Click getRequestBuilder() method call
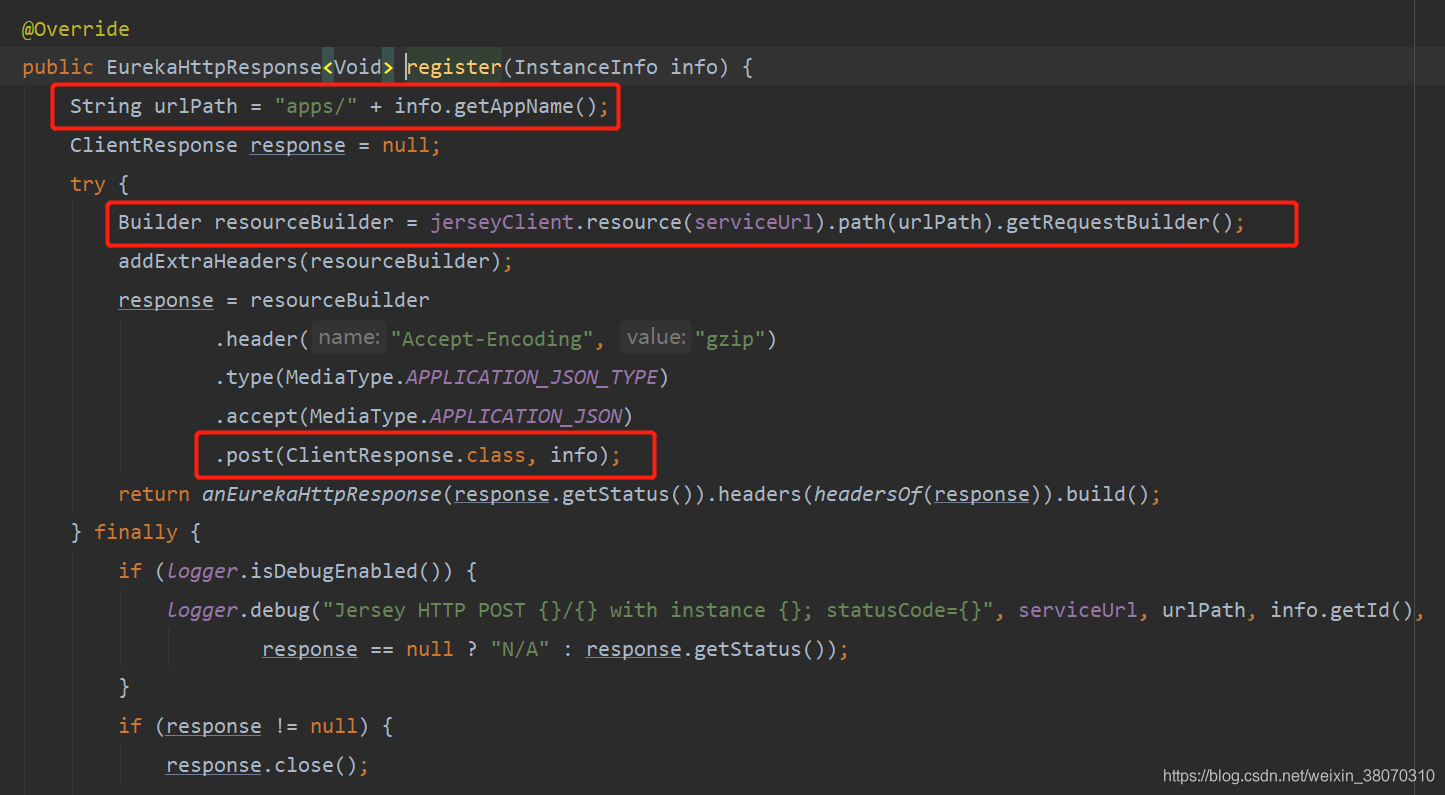The height and width of the screenshot is (795, 1445). click(x=1119, y=222)
